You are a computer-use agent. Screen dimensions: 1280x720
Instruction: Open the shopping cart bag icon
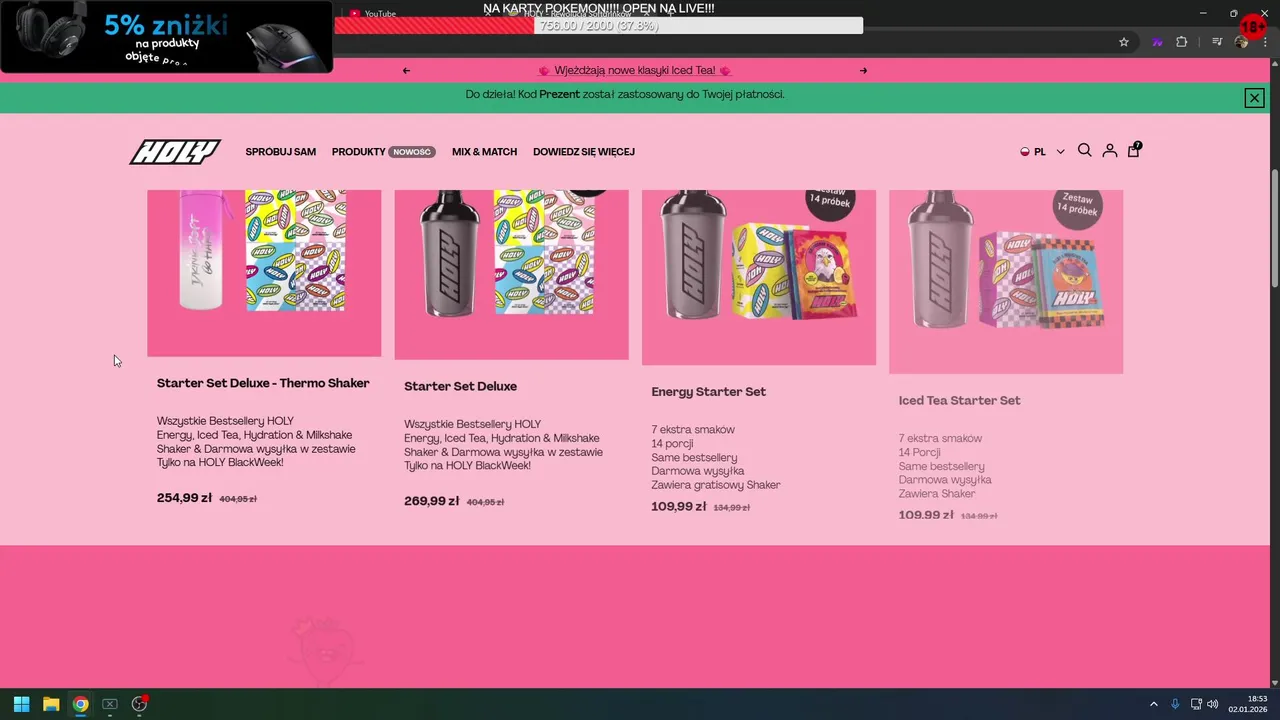tap(1134, 150)
